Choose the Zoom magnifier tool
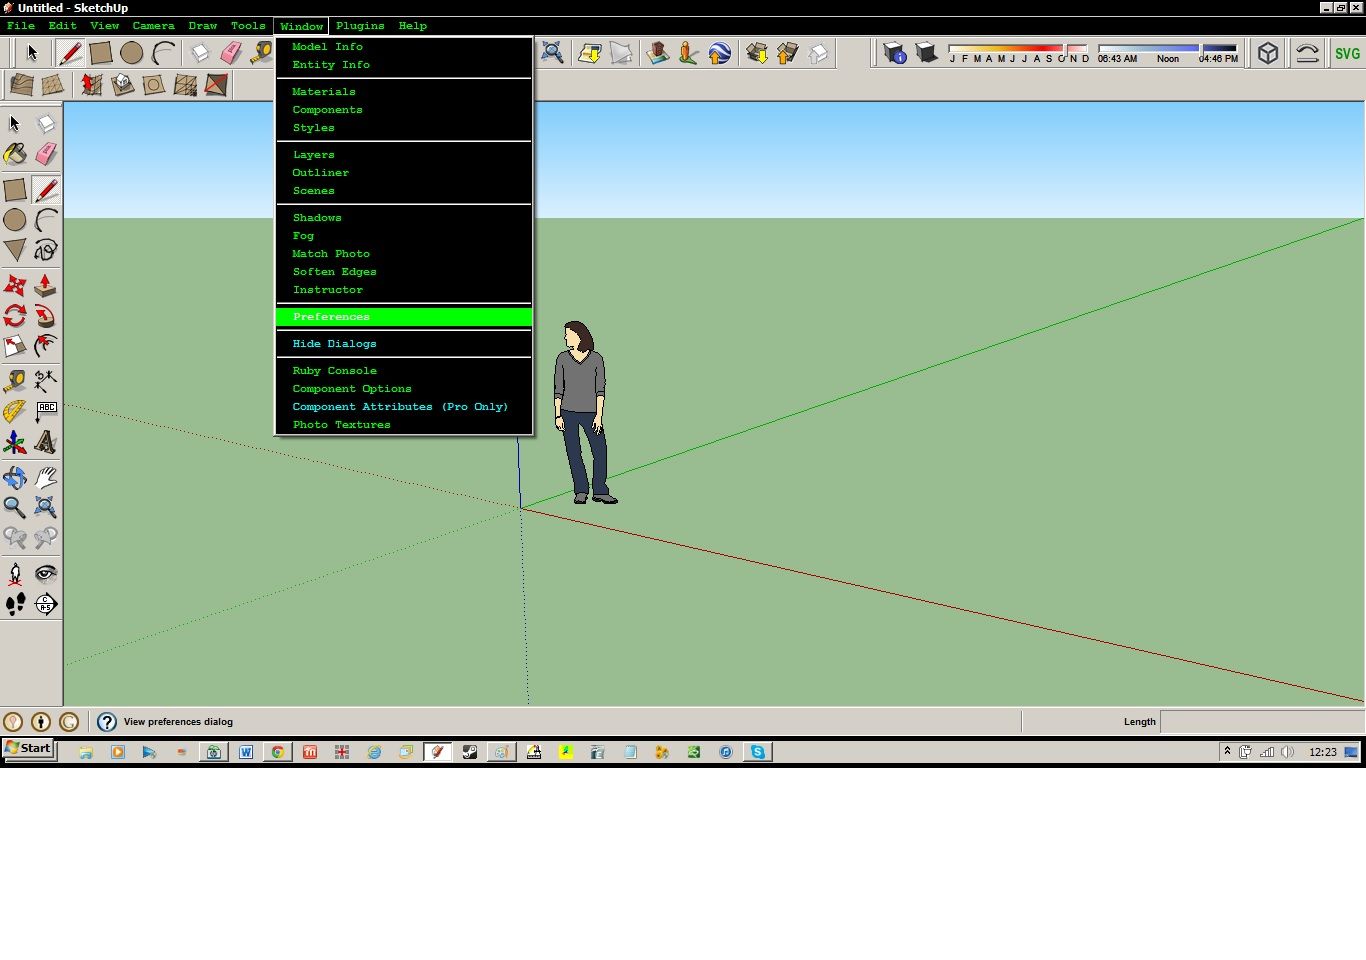Image resolution: width=1366 pixels, height=960 pixels. coord(15,507)
